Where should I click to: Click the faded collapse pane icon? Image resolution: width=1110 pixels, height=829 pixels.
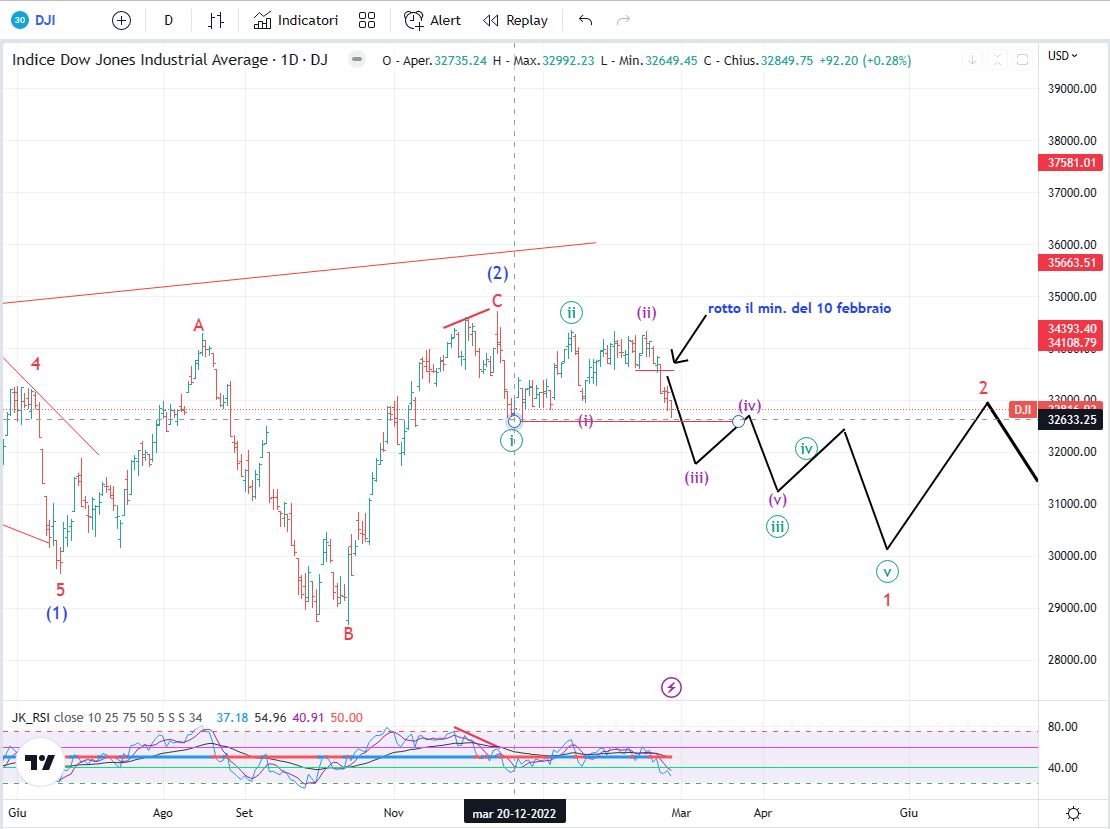point(997,60)
